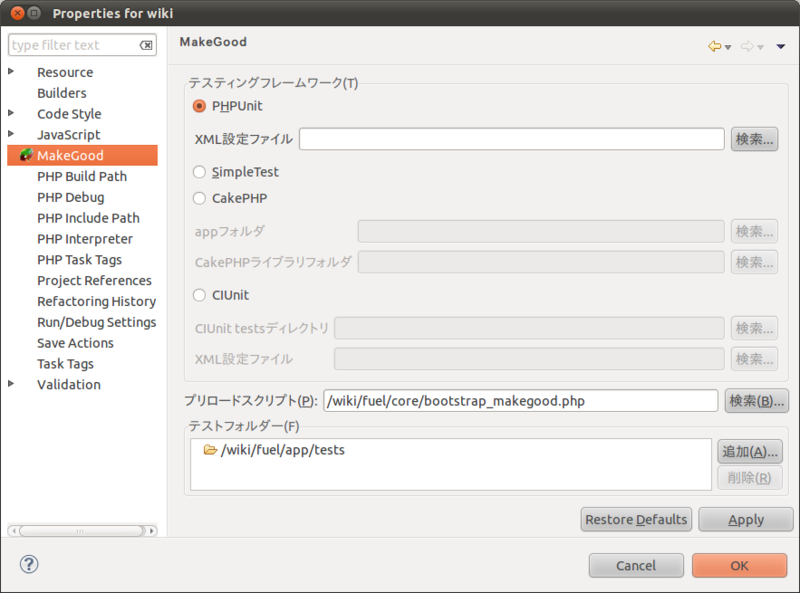Open the Project References page
Image resolution: width=800 pixels, height=593 pixels.
pyautogui.click(x=94, y=281)
